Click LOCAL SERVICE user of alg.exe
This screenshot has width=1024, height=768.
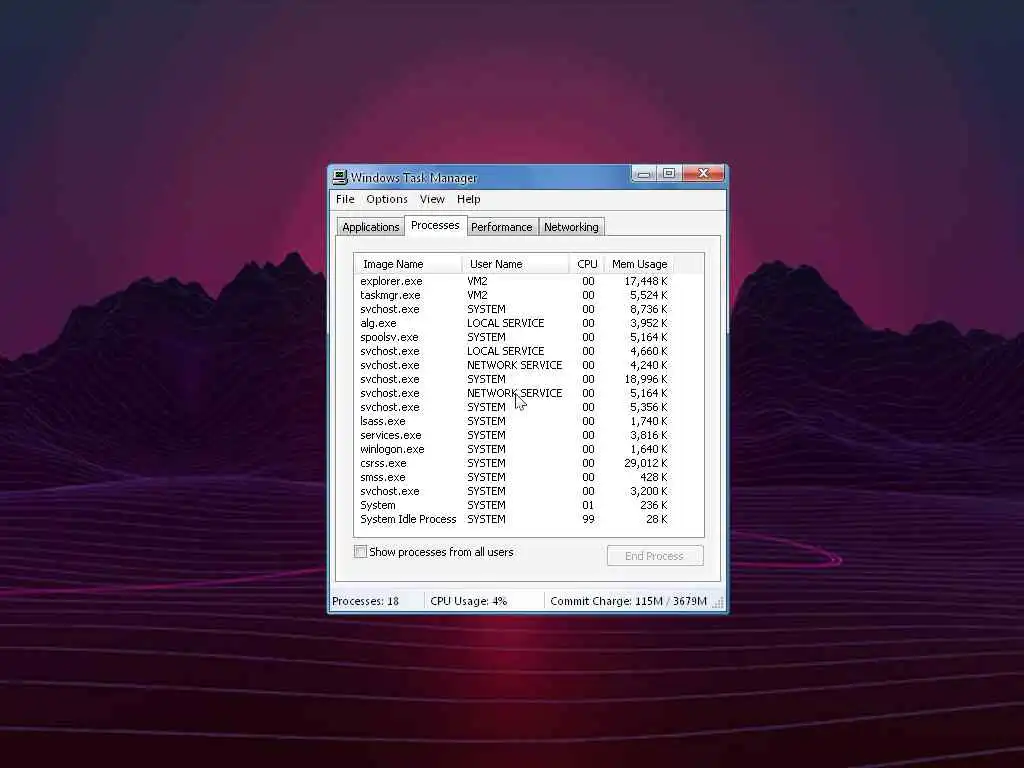505,323
